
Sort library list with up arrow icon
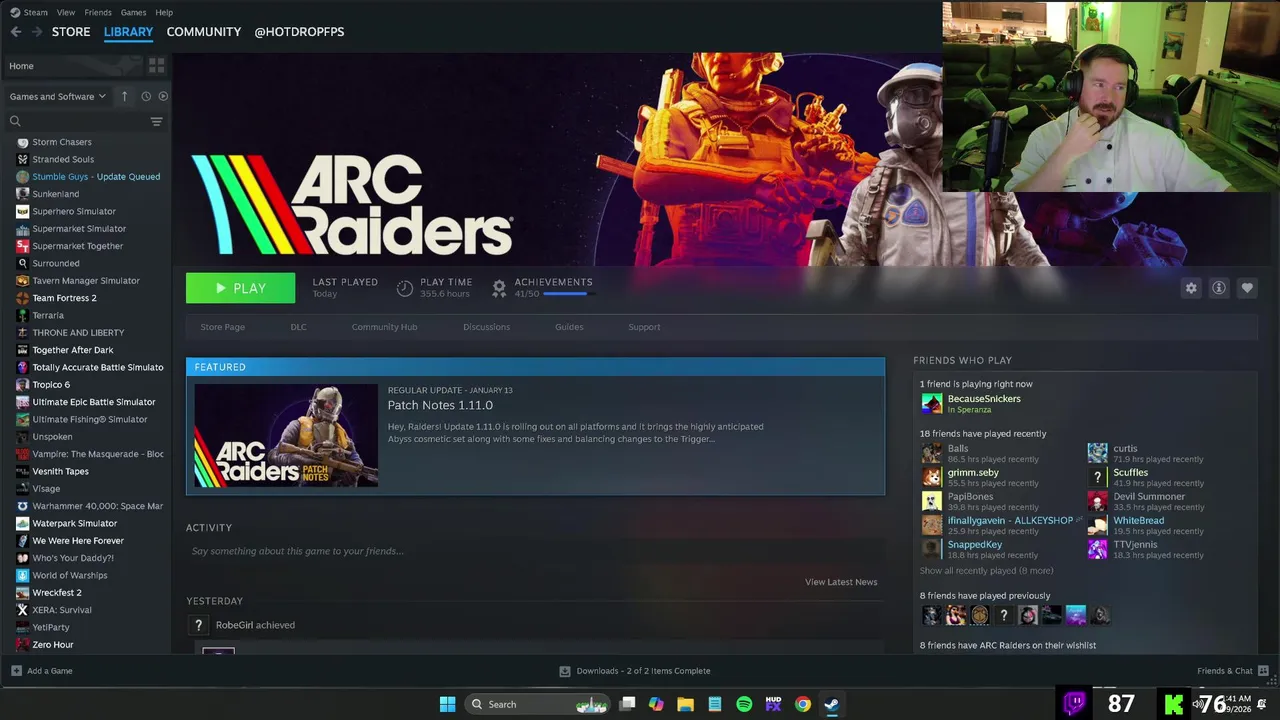point(124,96)
